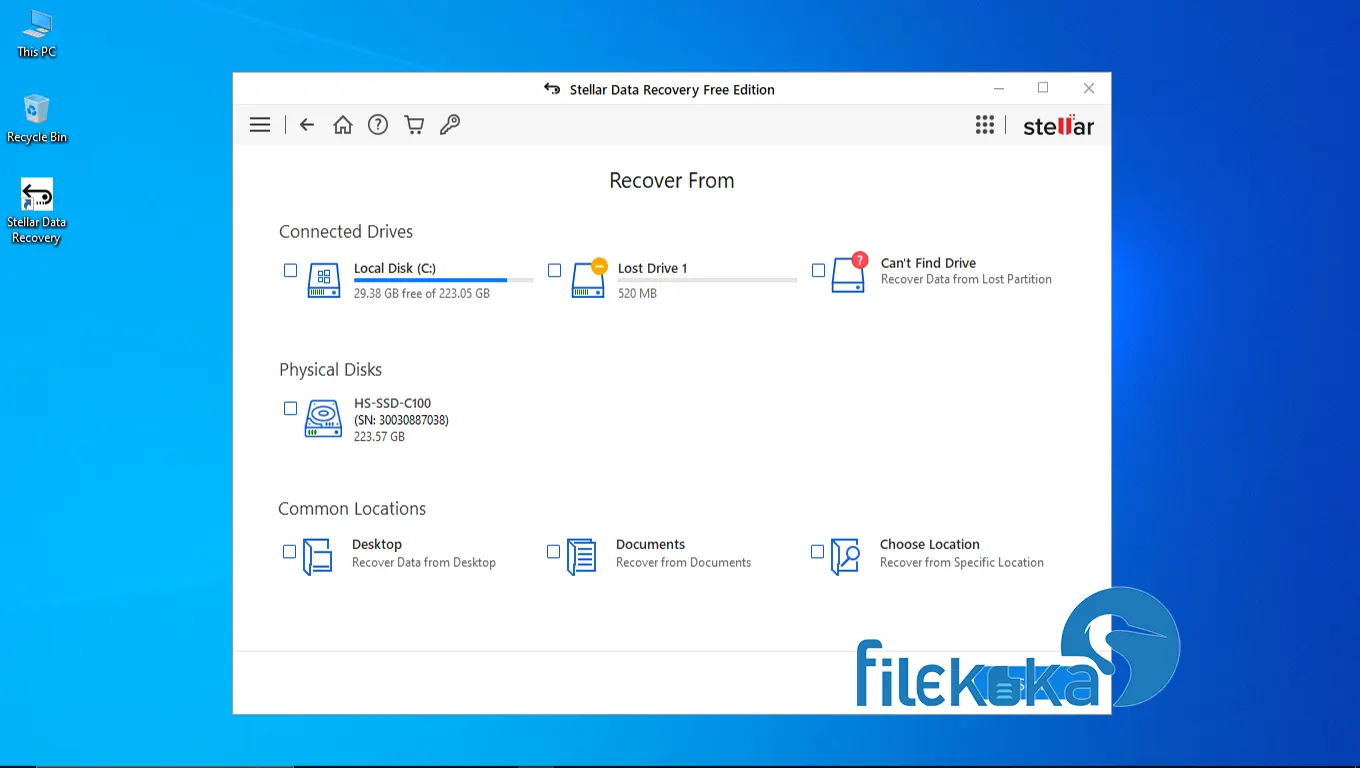Go back using the arrow icon

tap(307, 125)
